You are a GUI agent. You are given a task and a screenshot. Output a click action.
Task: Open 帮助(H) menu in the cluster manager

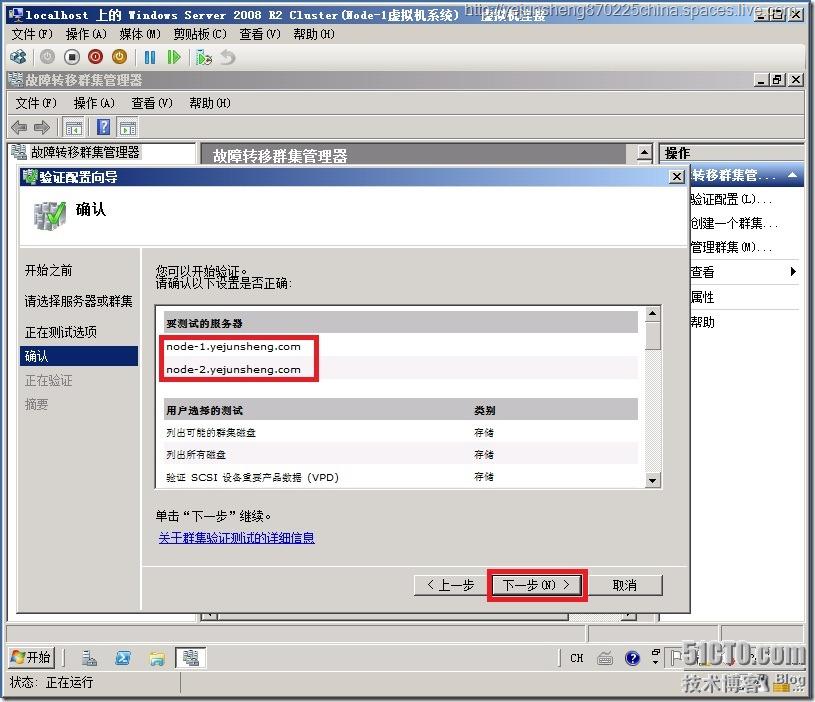[x=210, y=103]
